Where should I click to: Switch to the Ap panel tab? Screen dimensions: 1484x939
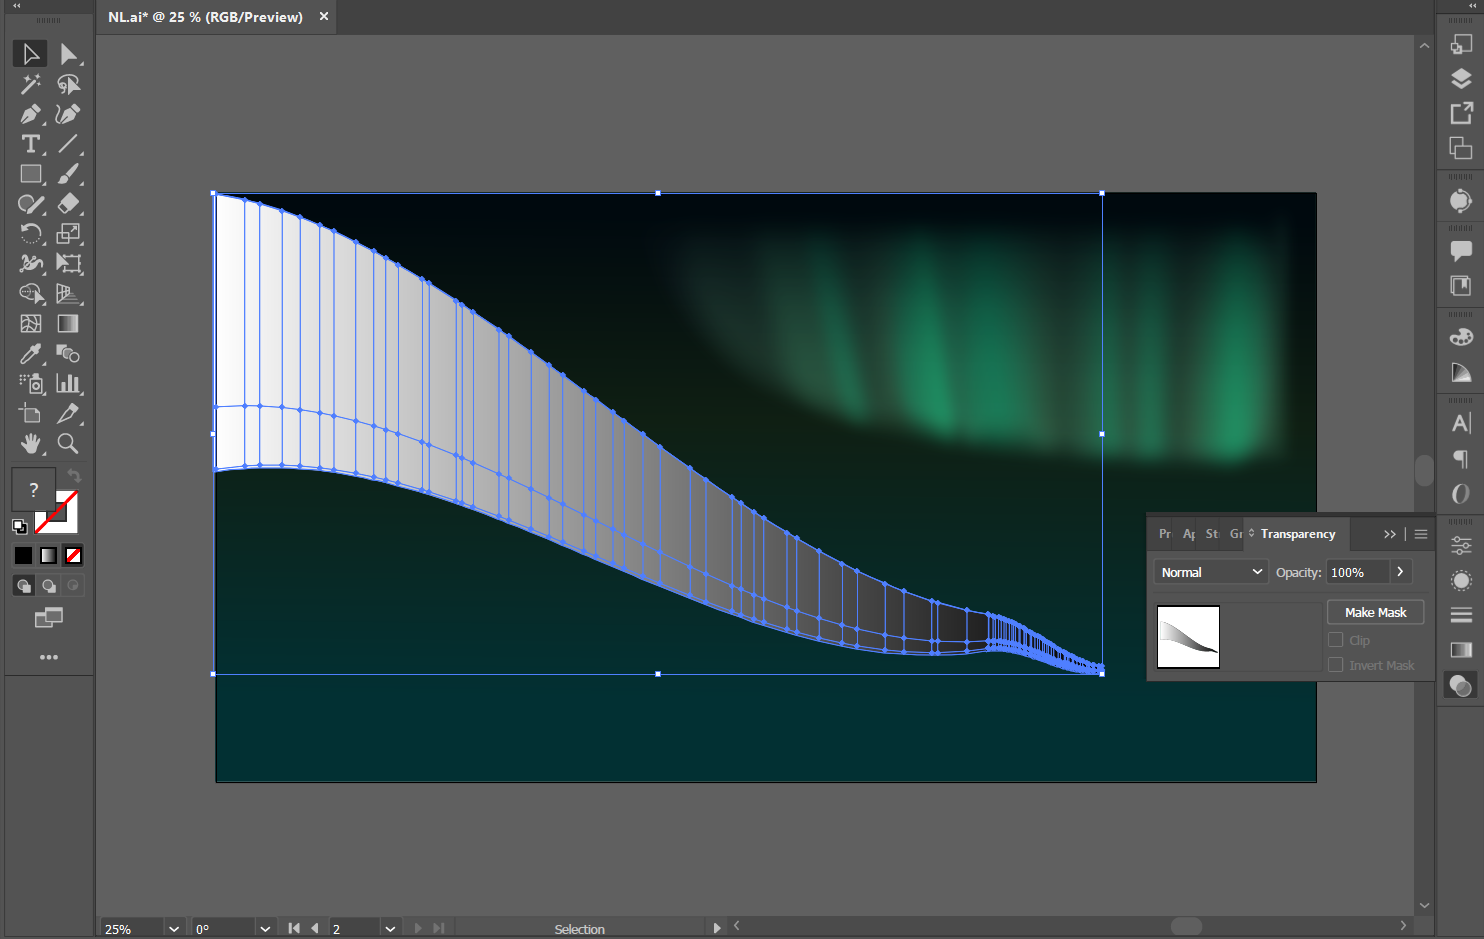(x=1189, y=534)
